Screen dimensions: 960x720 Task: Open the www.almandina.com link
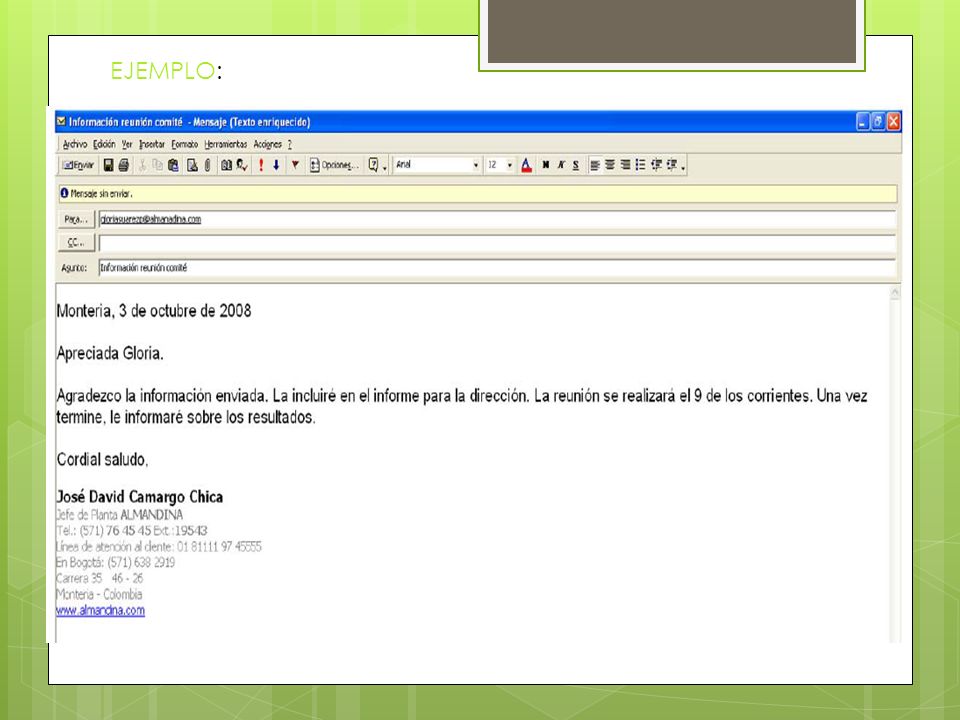pos(100,610)
